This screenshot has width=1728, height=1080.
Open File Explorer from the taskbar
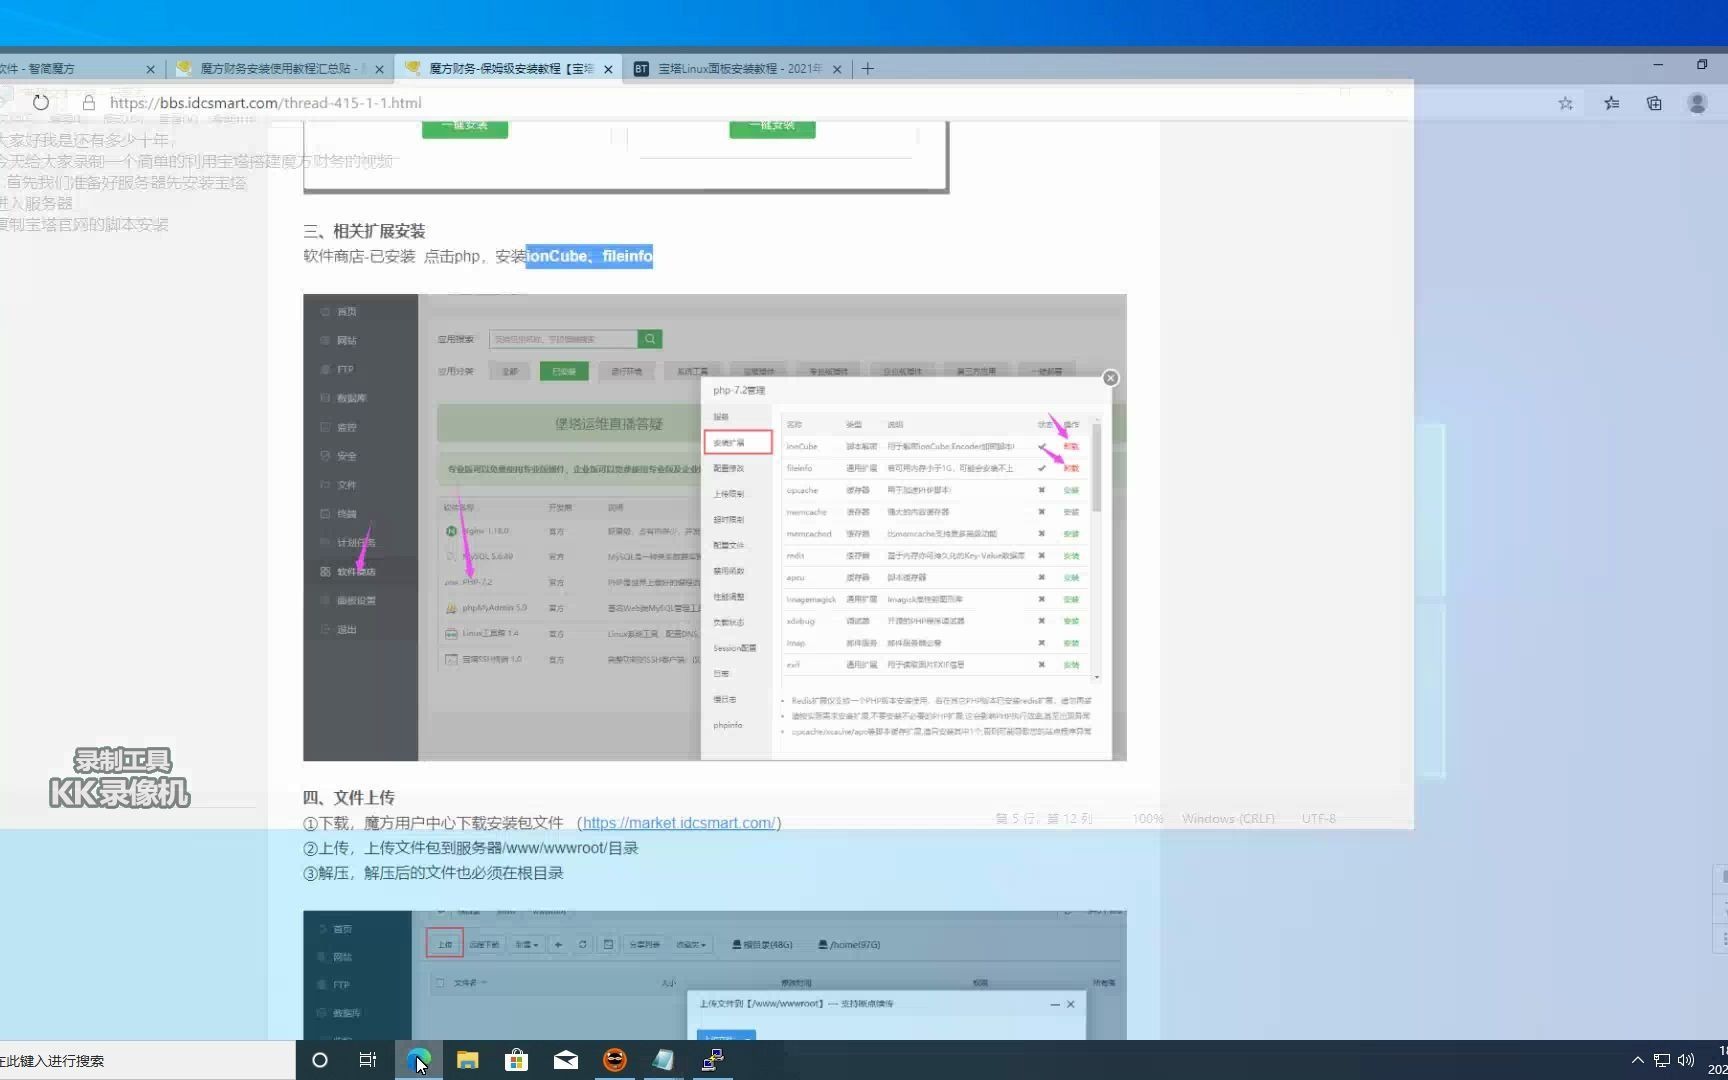pyautogui.click(x=467, y=1060)
